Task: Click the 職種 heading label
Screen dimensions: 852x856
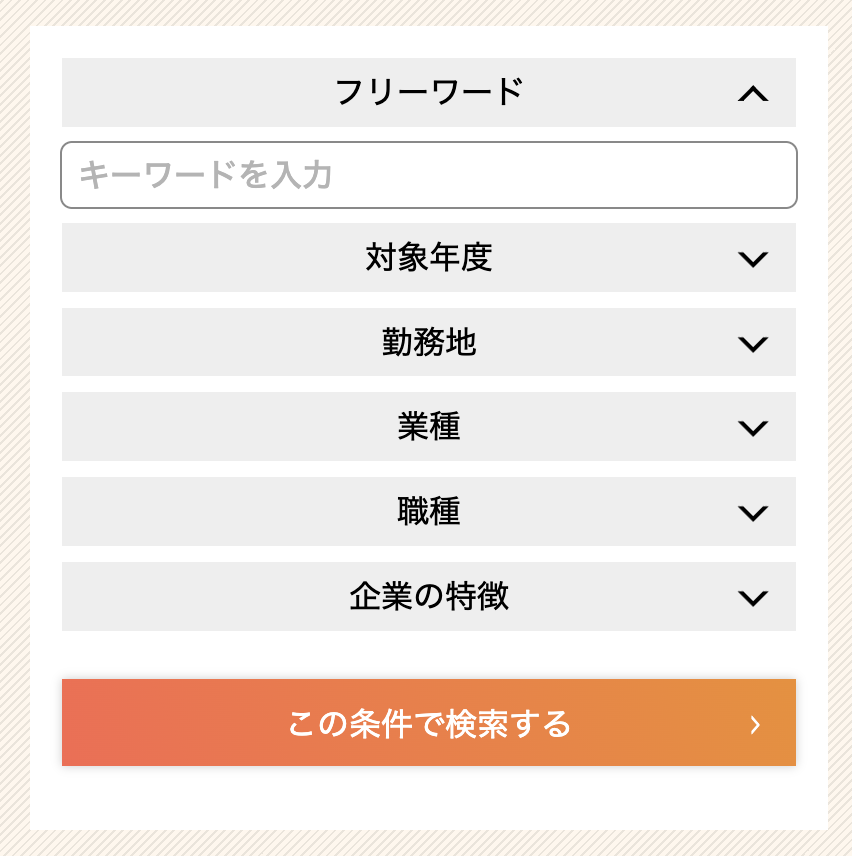Action: click(x=428, y=512)
